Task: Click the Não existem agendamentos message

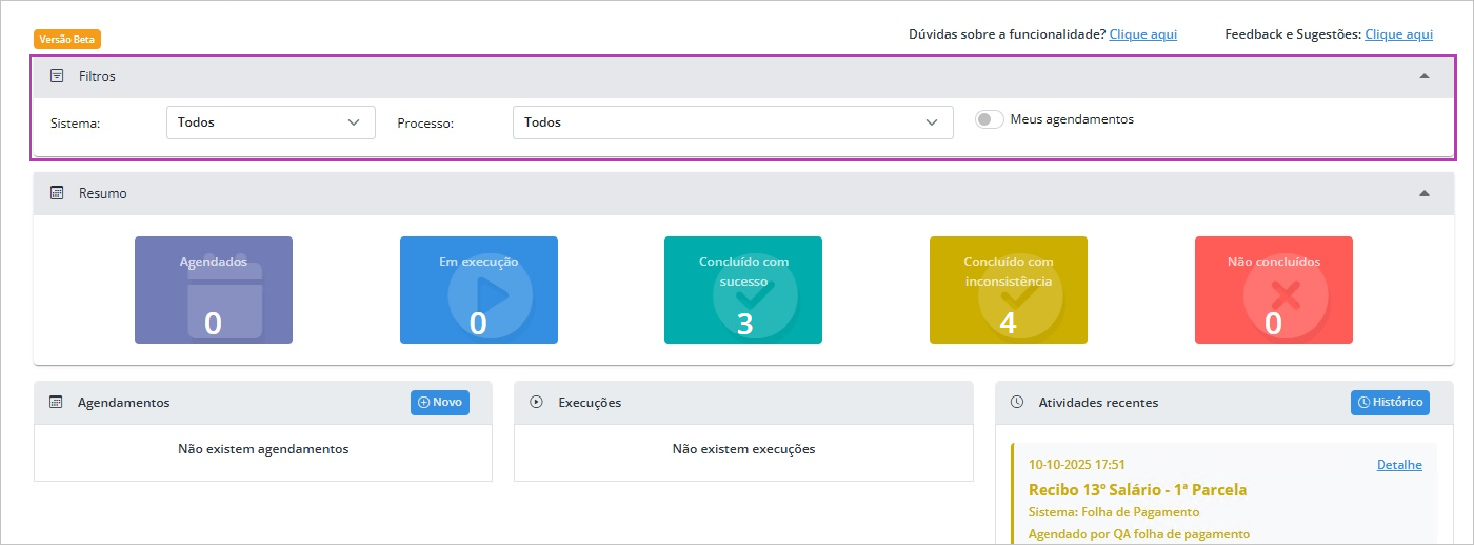Action: [263, 449]
